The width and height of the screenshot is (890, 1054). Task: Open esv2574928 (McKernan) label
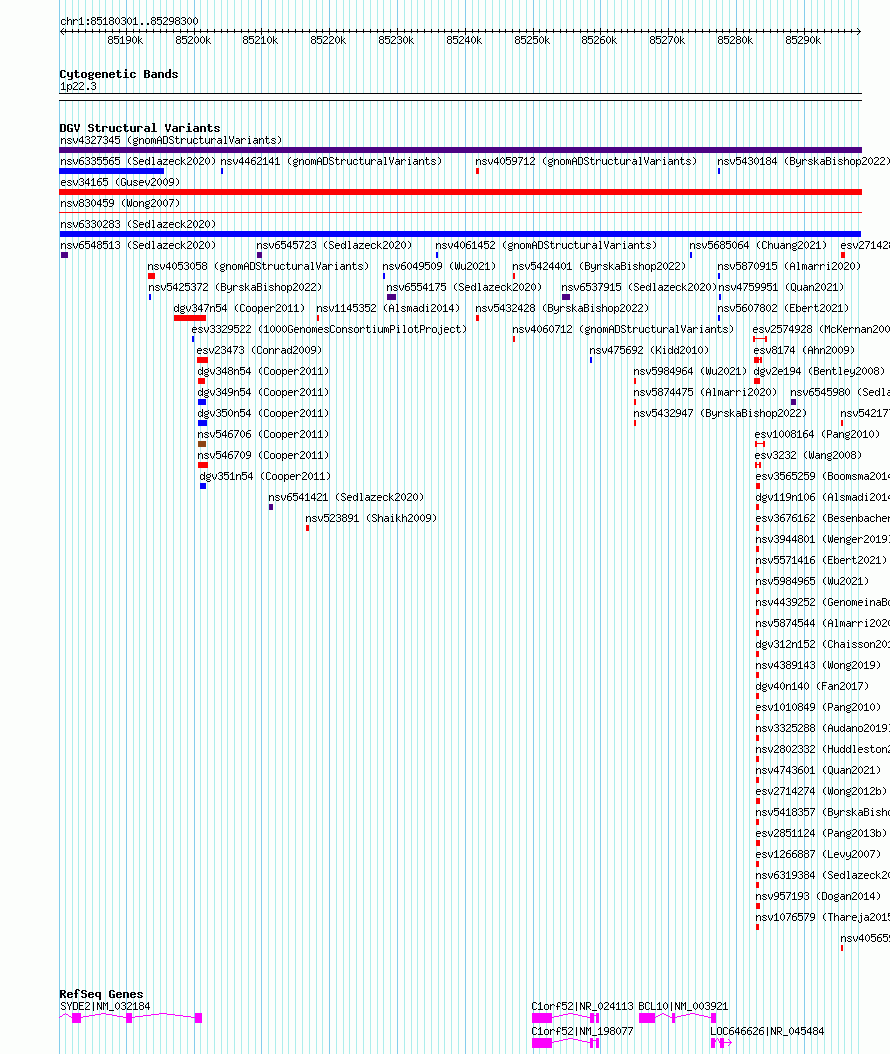pos(821,329)
